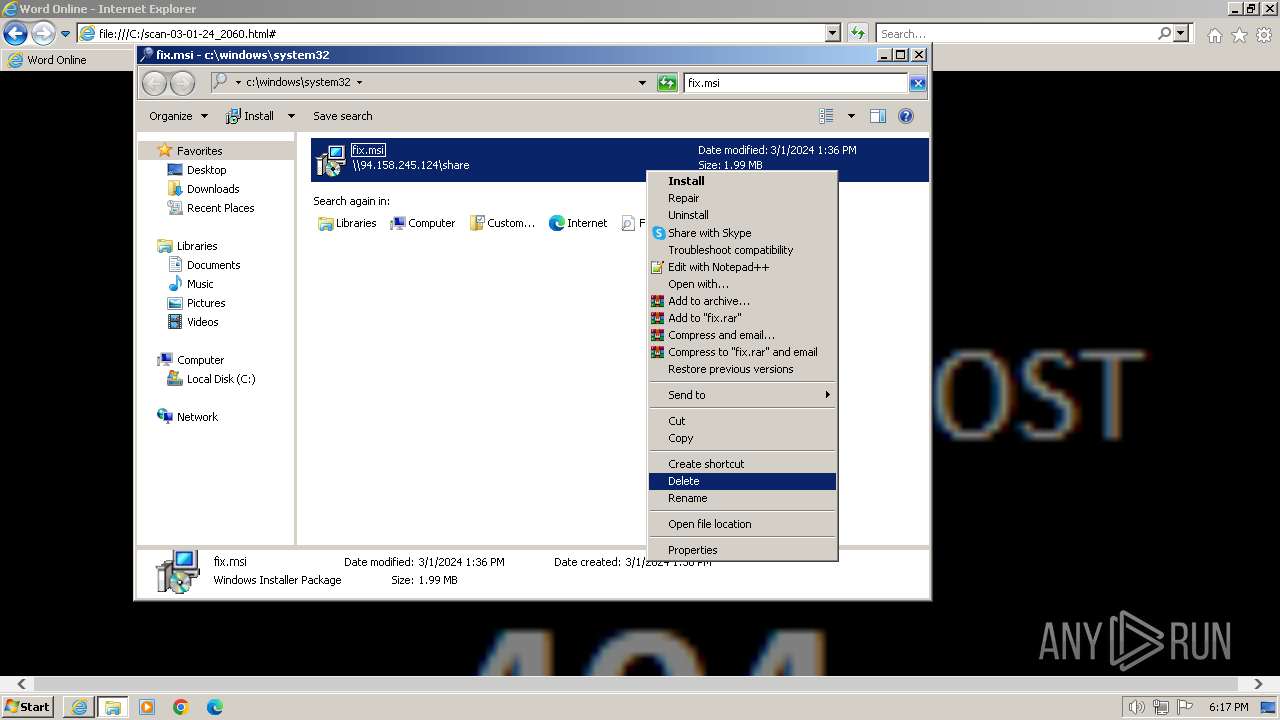The height and width of the screenshot is (720, 1280).
Task: Select Libraries in the navigation pane
Action: click(x=197, y=246)
